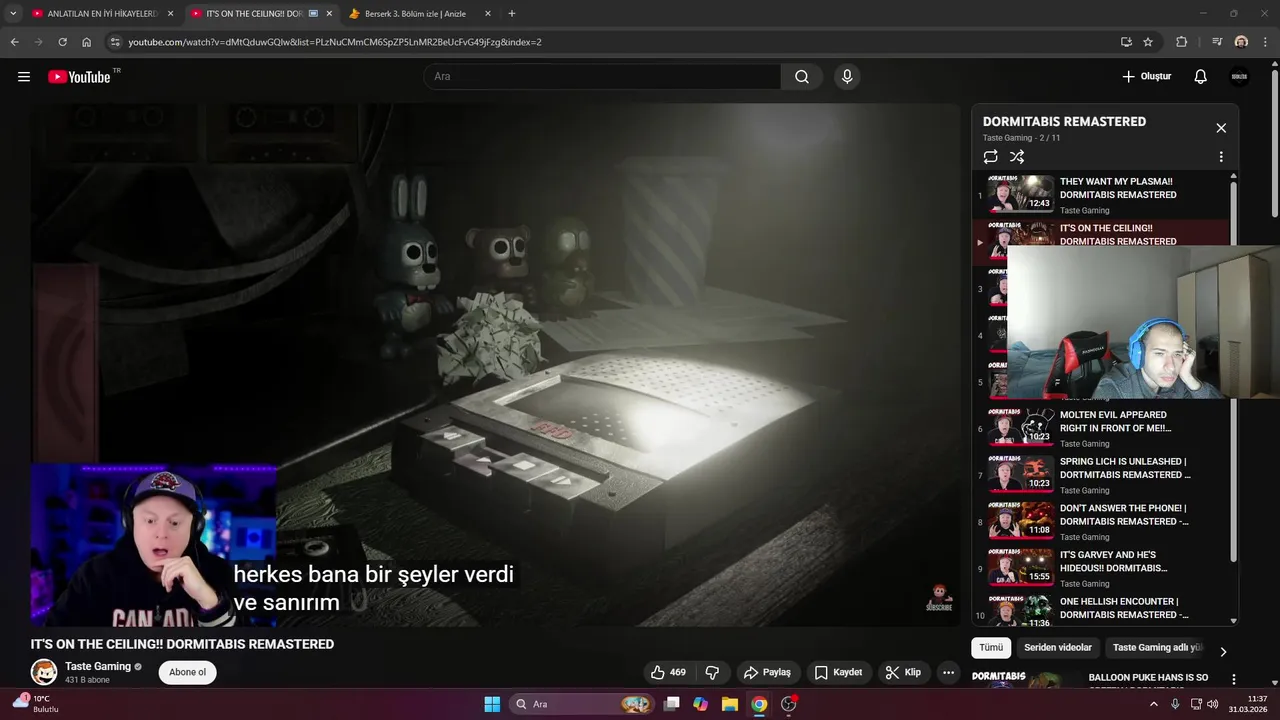Subscribe with Abone ol button

(x=187, y=672)
